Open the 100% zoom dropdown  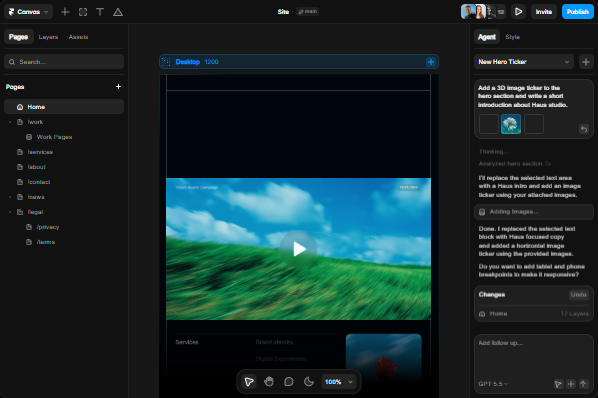click(338, 382)
